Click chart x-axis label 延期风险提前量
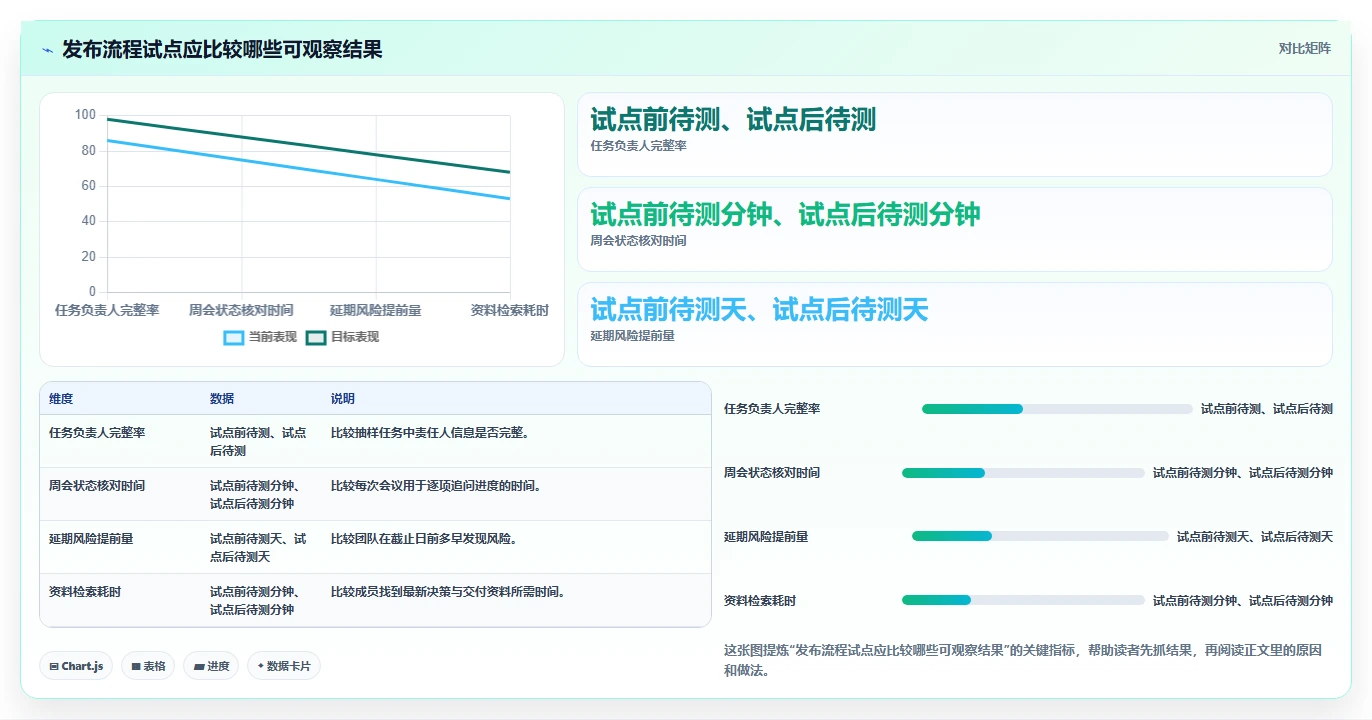This screenshot has width=1372, height=720. [376, 311]
